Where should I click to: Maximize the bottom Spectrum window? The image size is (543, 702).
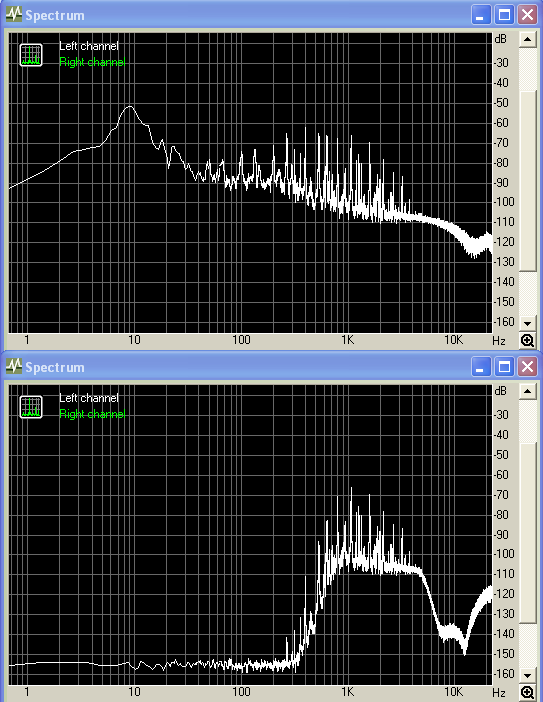[504, 367]
